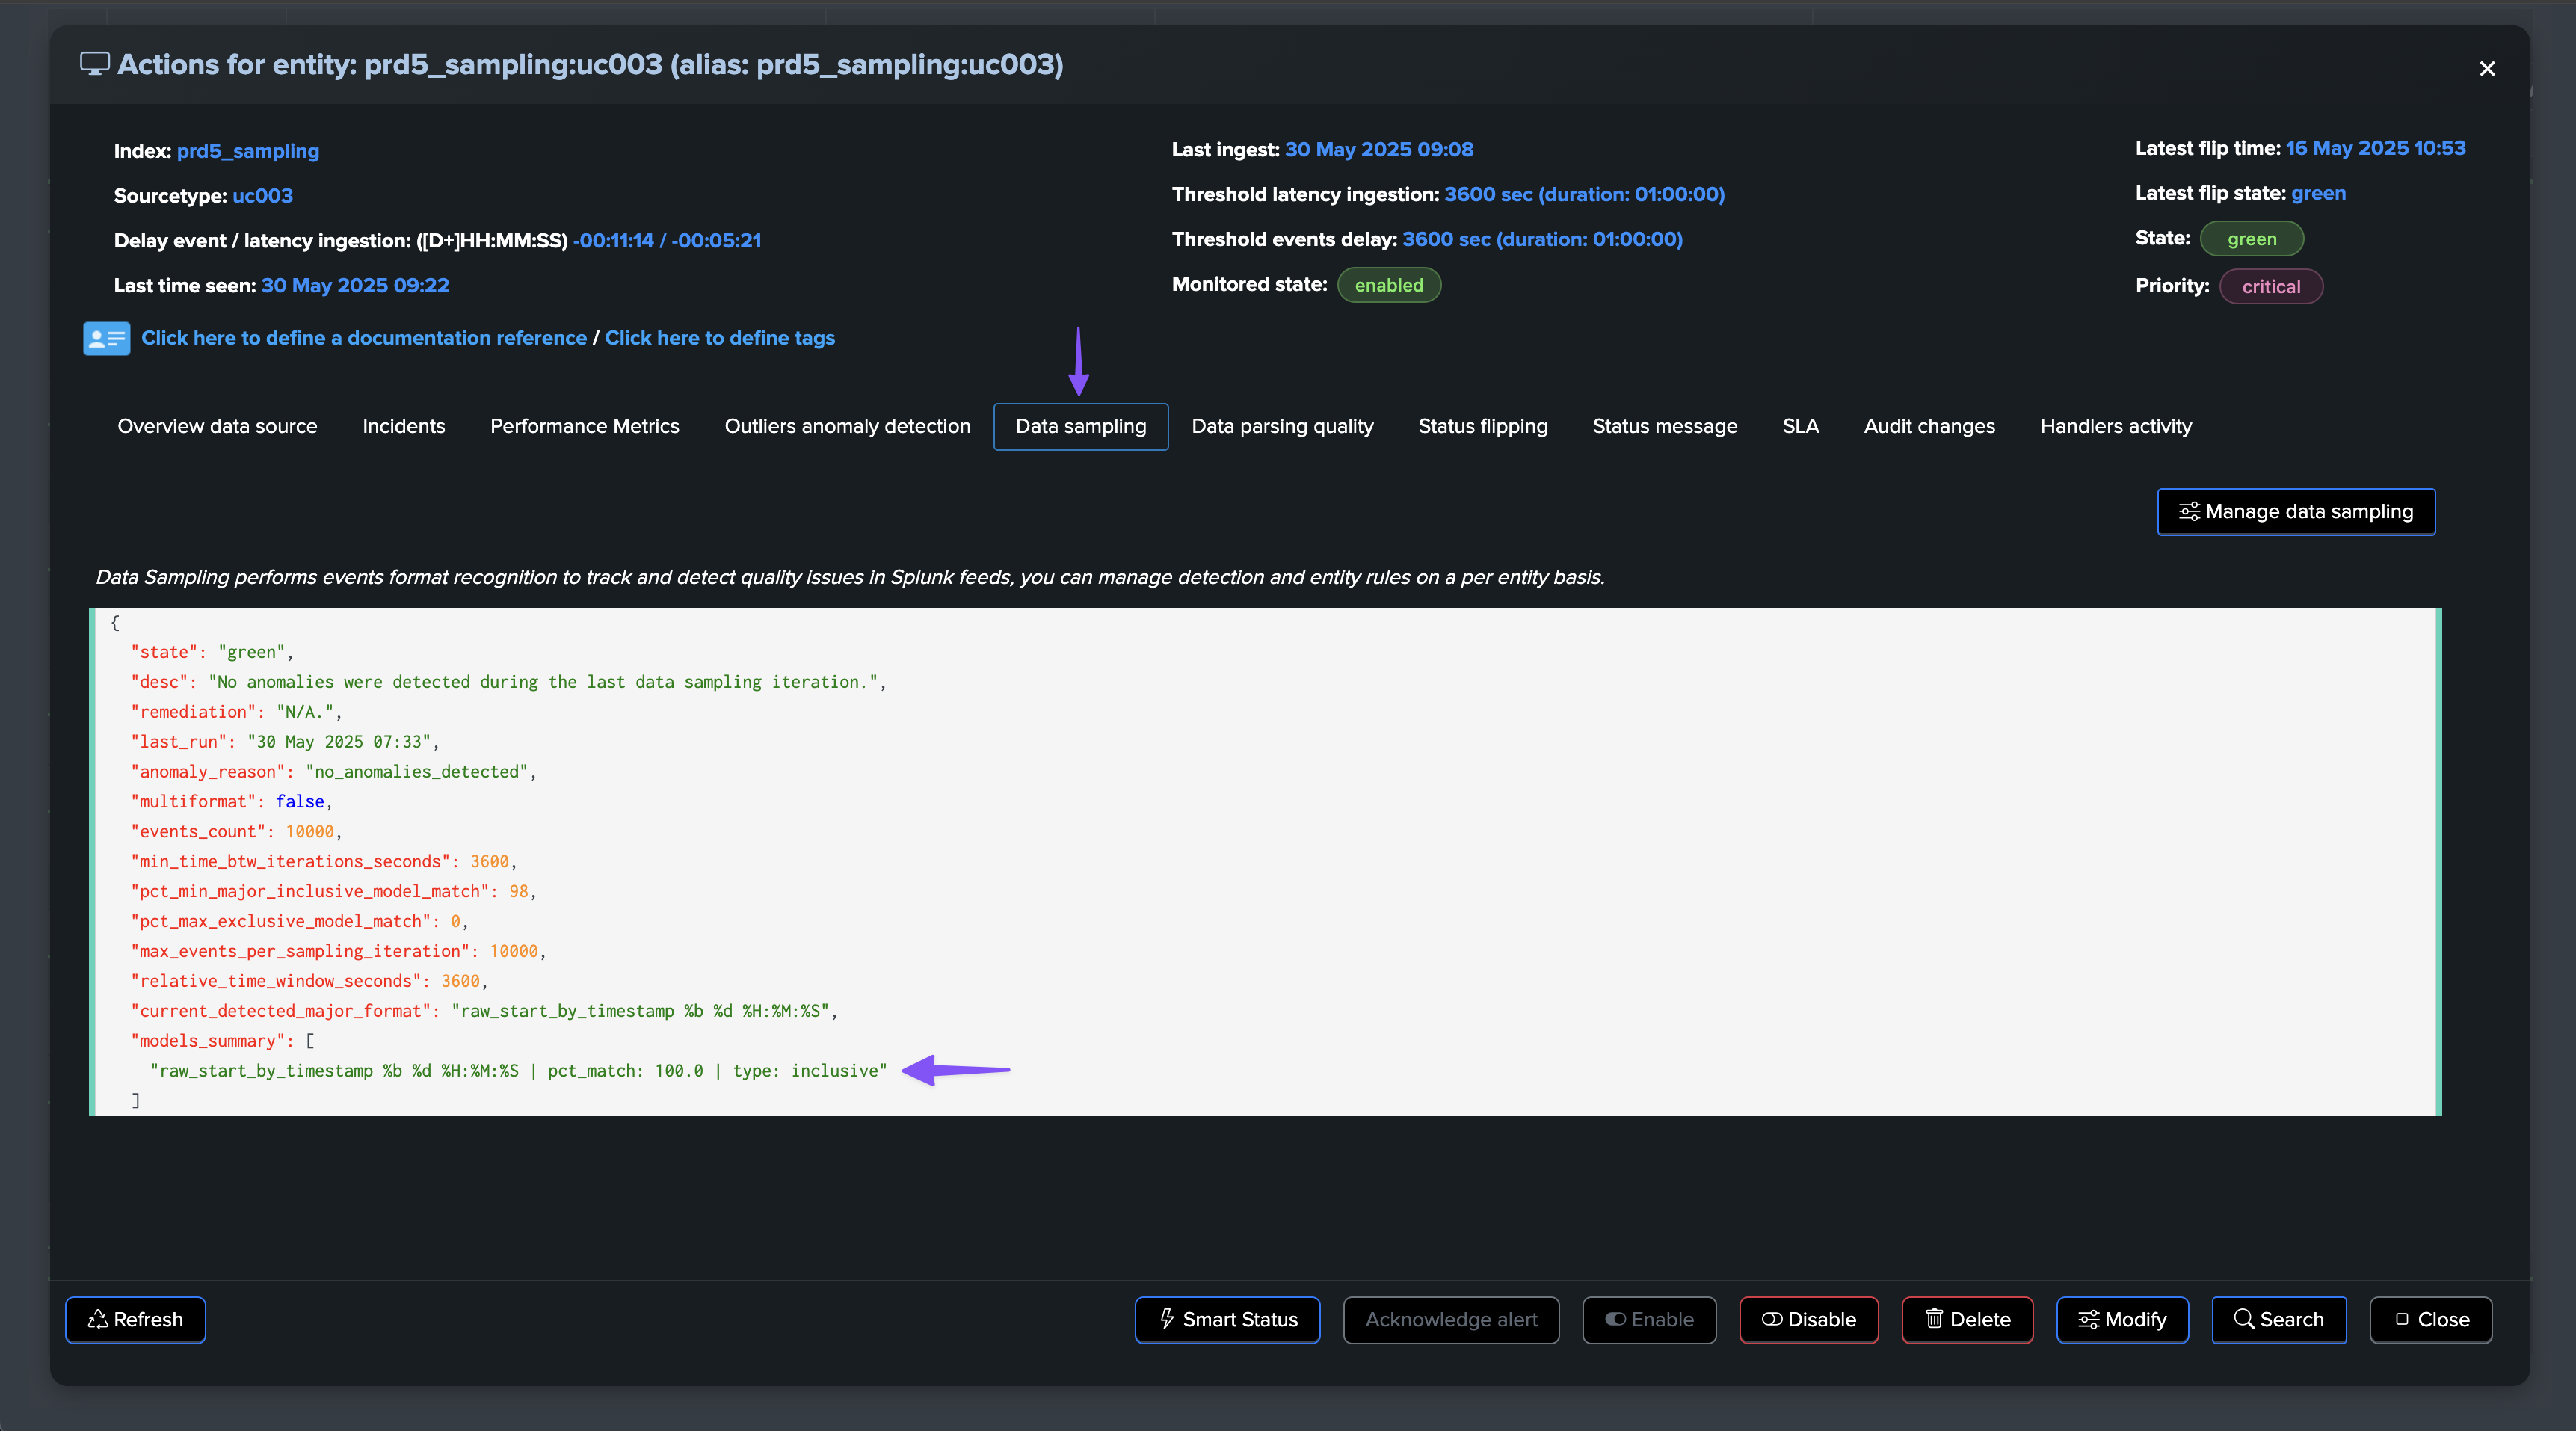
Task: Click the Search magnifier button
Action: click(2278, 1319)
